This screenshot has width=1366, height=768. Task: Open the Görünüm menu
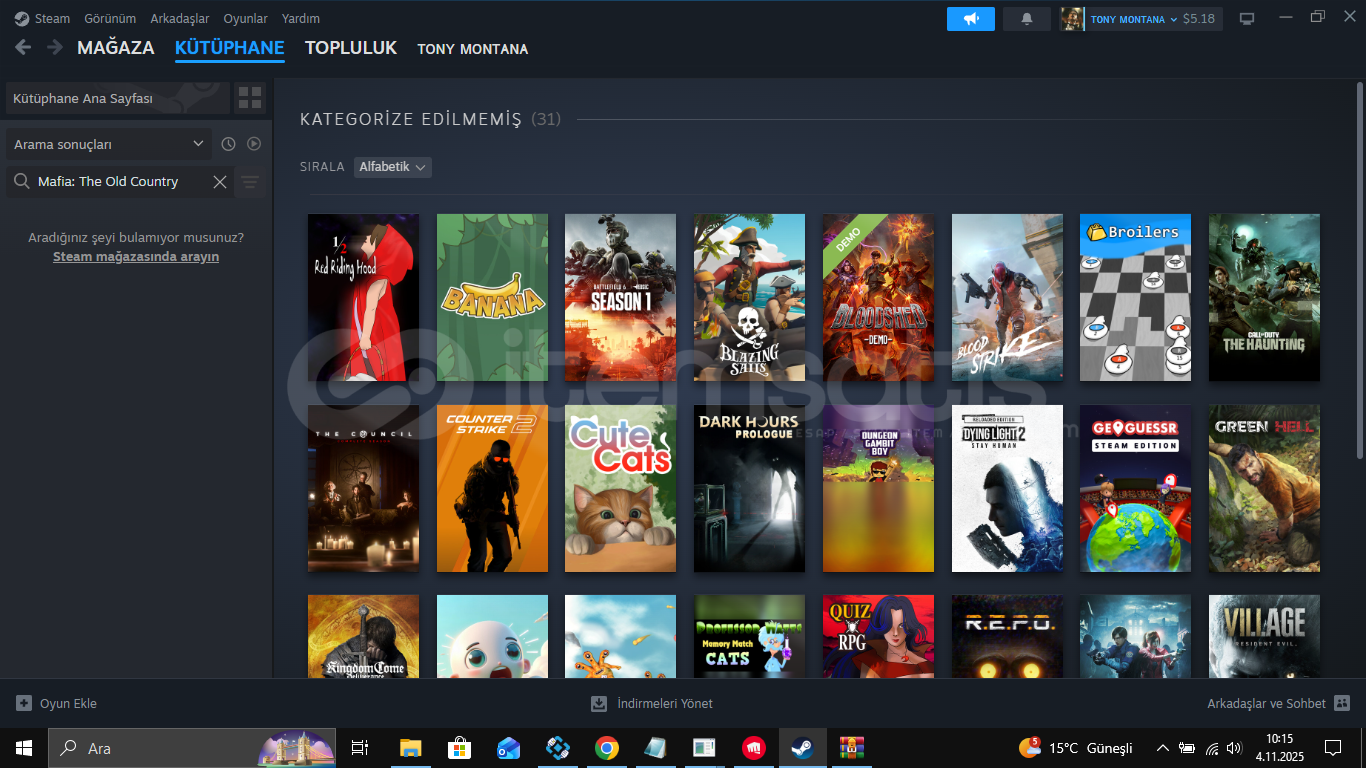(x=110, y=19)
